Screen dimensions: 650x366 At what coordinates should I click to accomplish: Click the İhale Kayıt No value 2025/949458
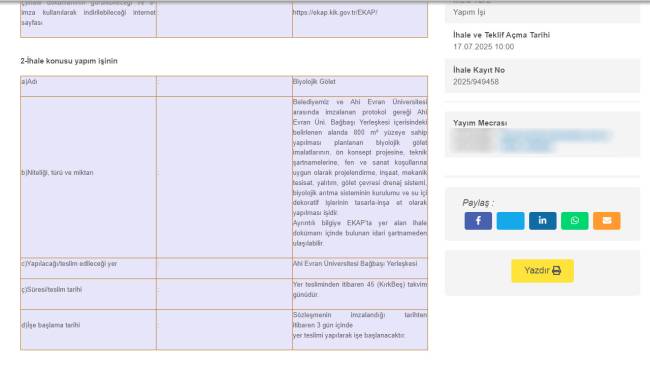point(476,82)
